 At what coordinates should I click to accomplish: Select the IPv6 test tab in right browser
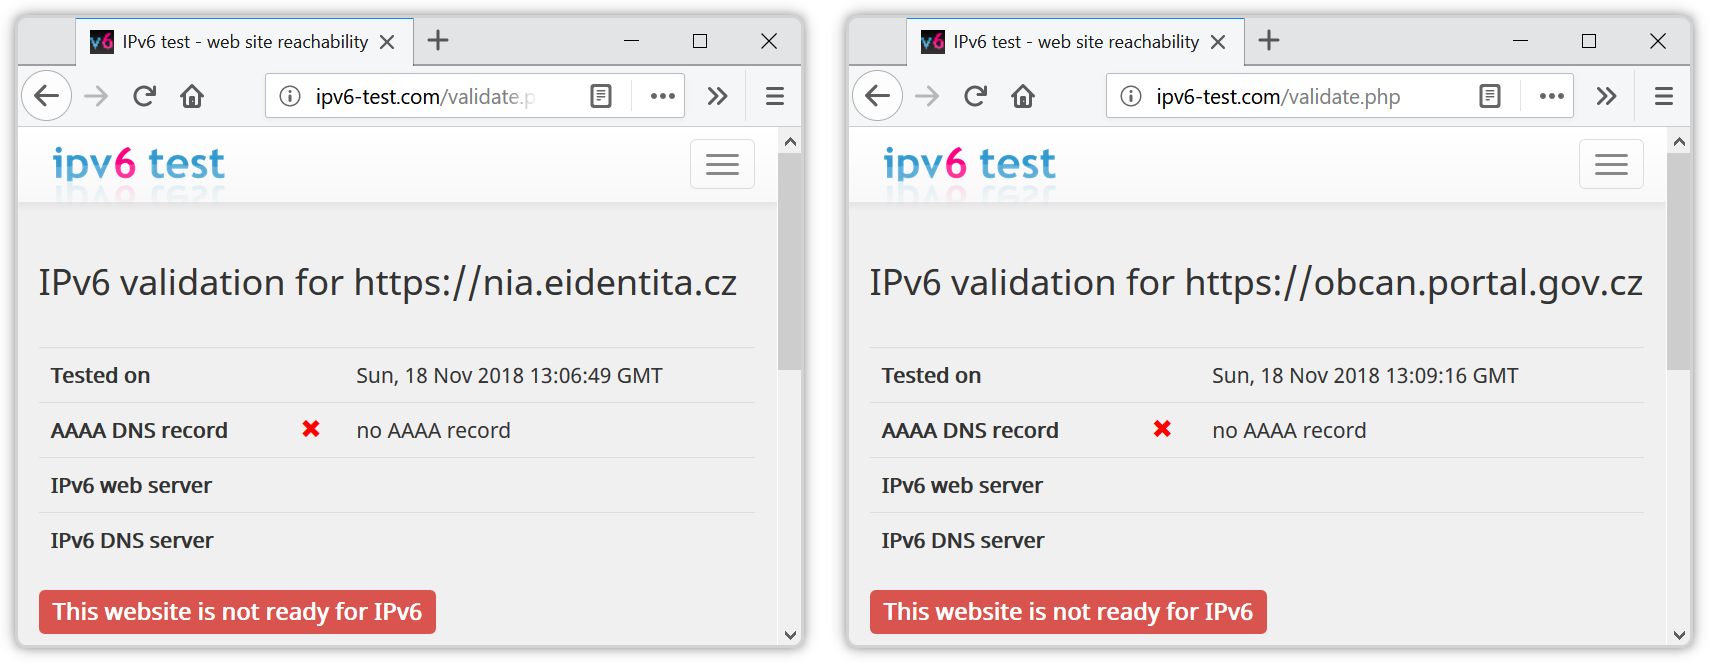click(1065, 42)
